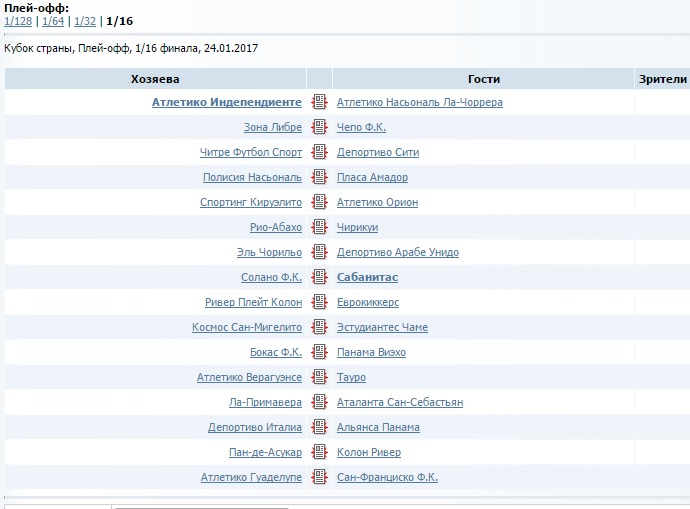This screenshot has height=509, width=690.
Task: Open the Сабанитас team page
Action: point(367,277)
